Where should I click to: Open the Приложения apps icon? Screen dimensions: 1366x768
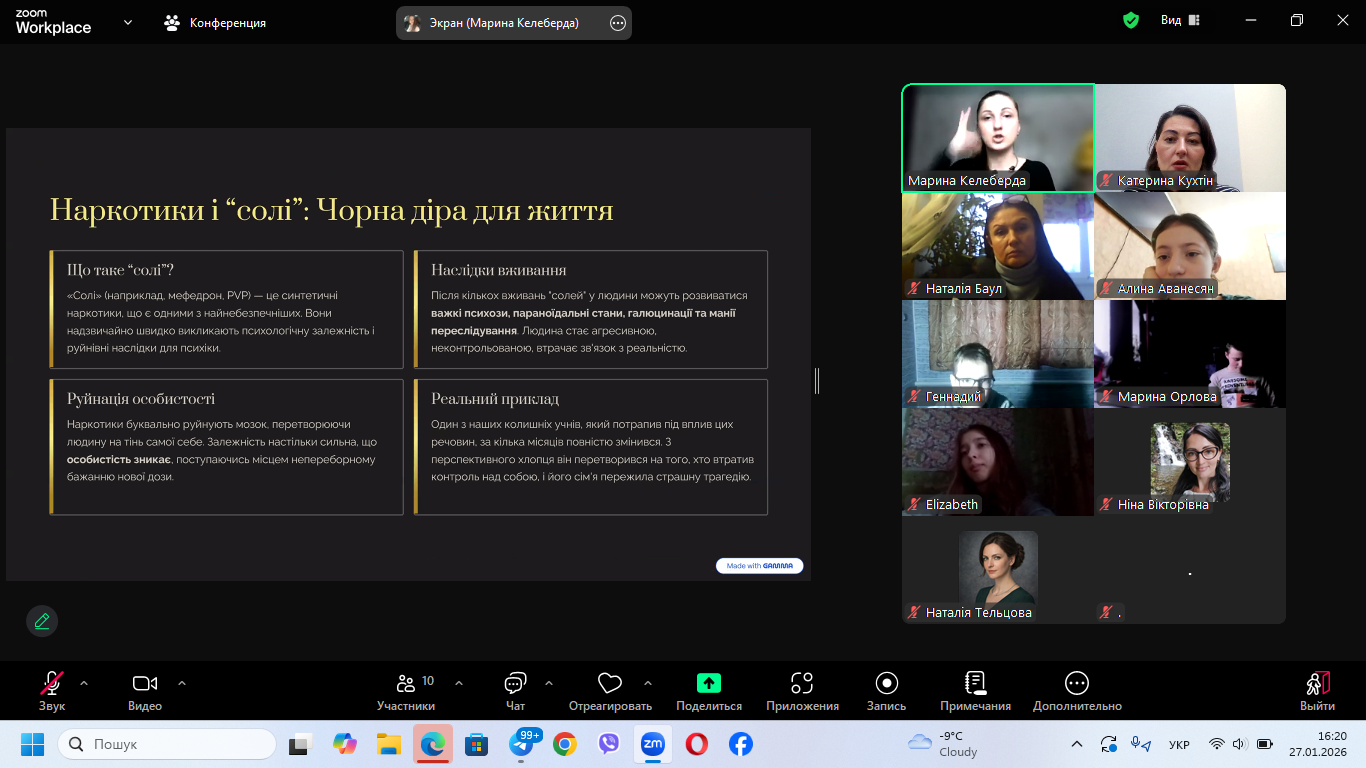802,684
